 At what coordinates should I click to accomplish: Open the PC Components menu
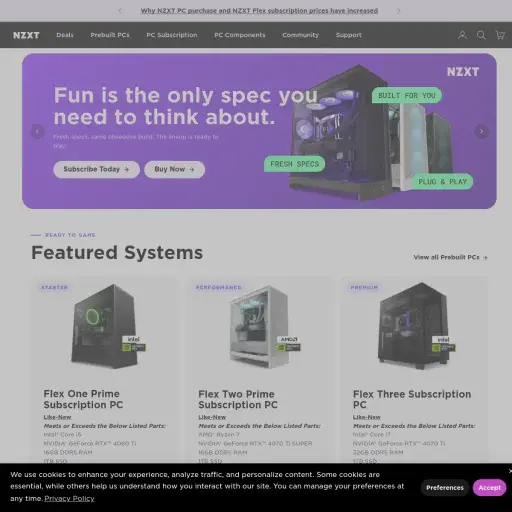tap(240, 35)
